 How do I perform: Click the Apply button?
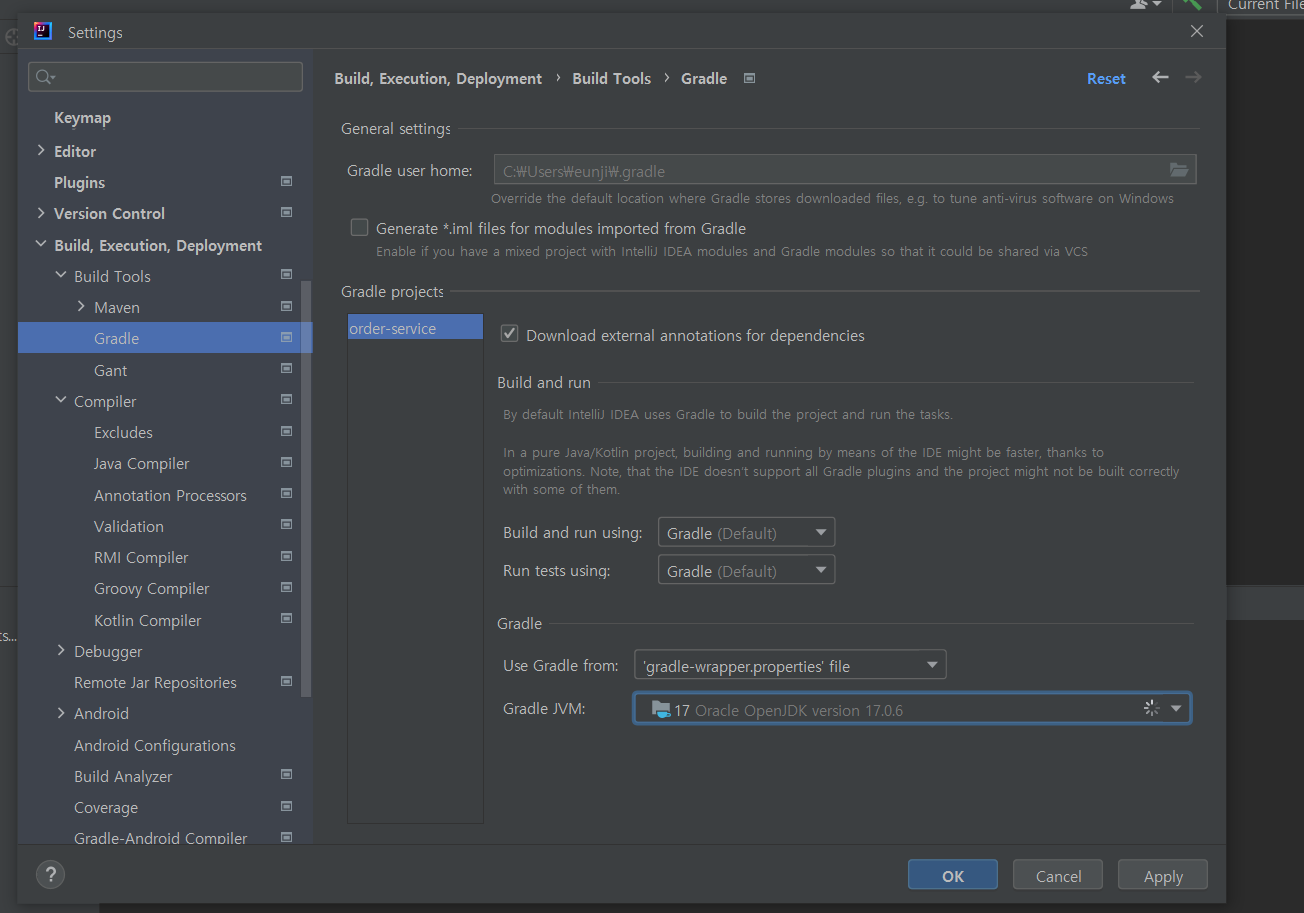(x=1163, y=875)
